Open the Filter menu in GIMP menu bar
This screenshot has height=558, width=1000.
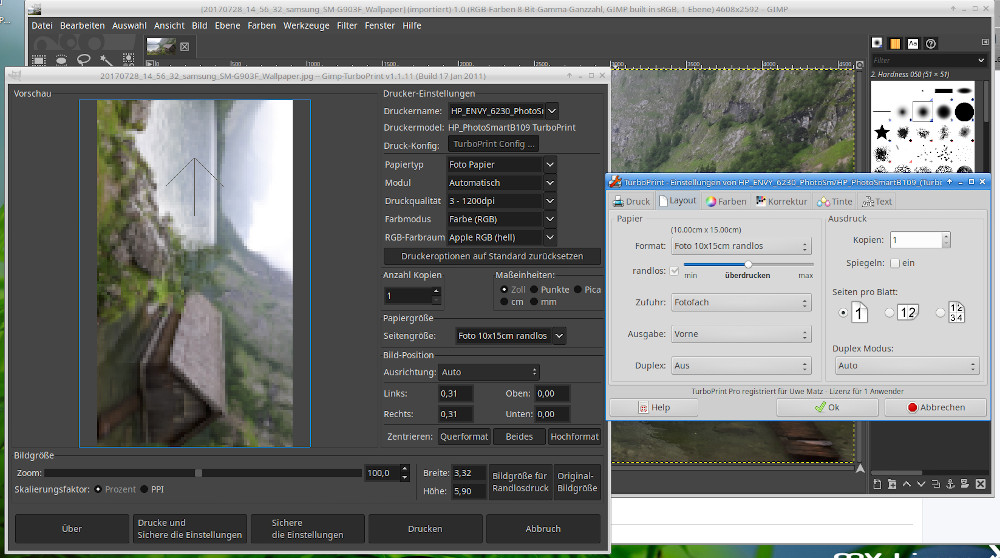[347, 25]
